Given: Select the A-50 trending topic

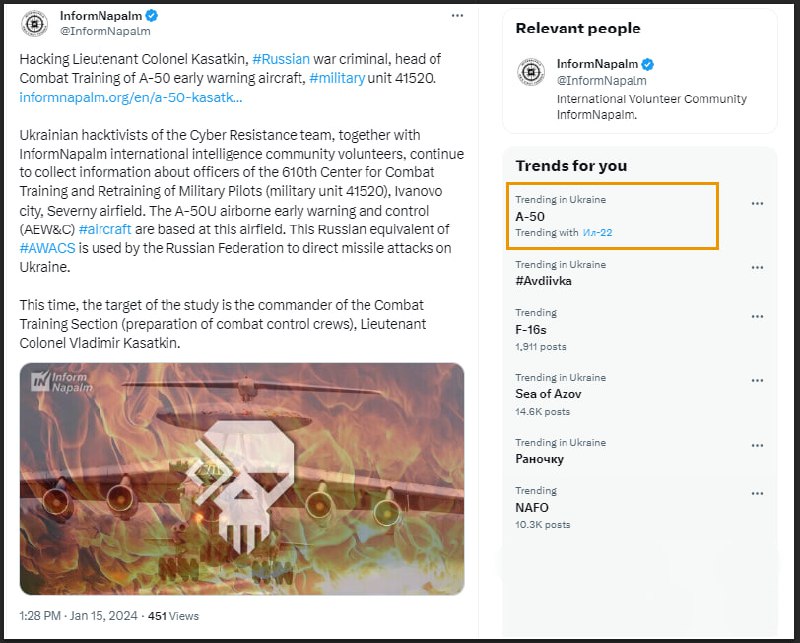Looking at the screenshot, I should pyautogui.click(x=530, y=216).
